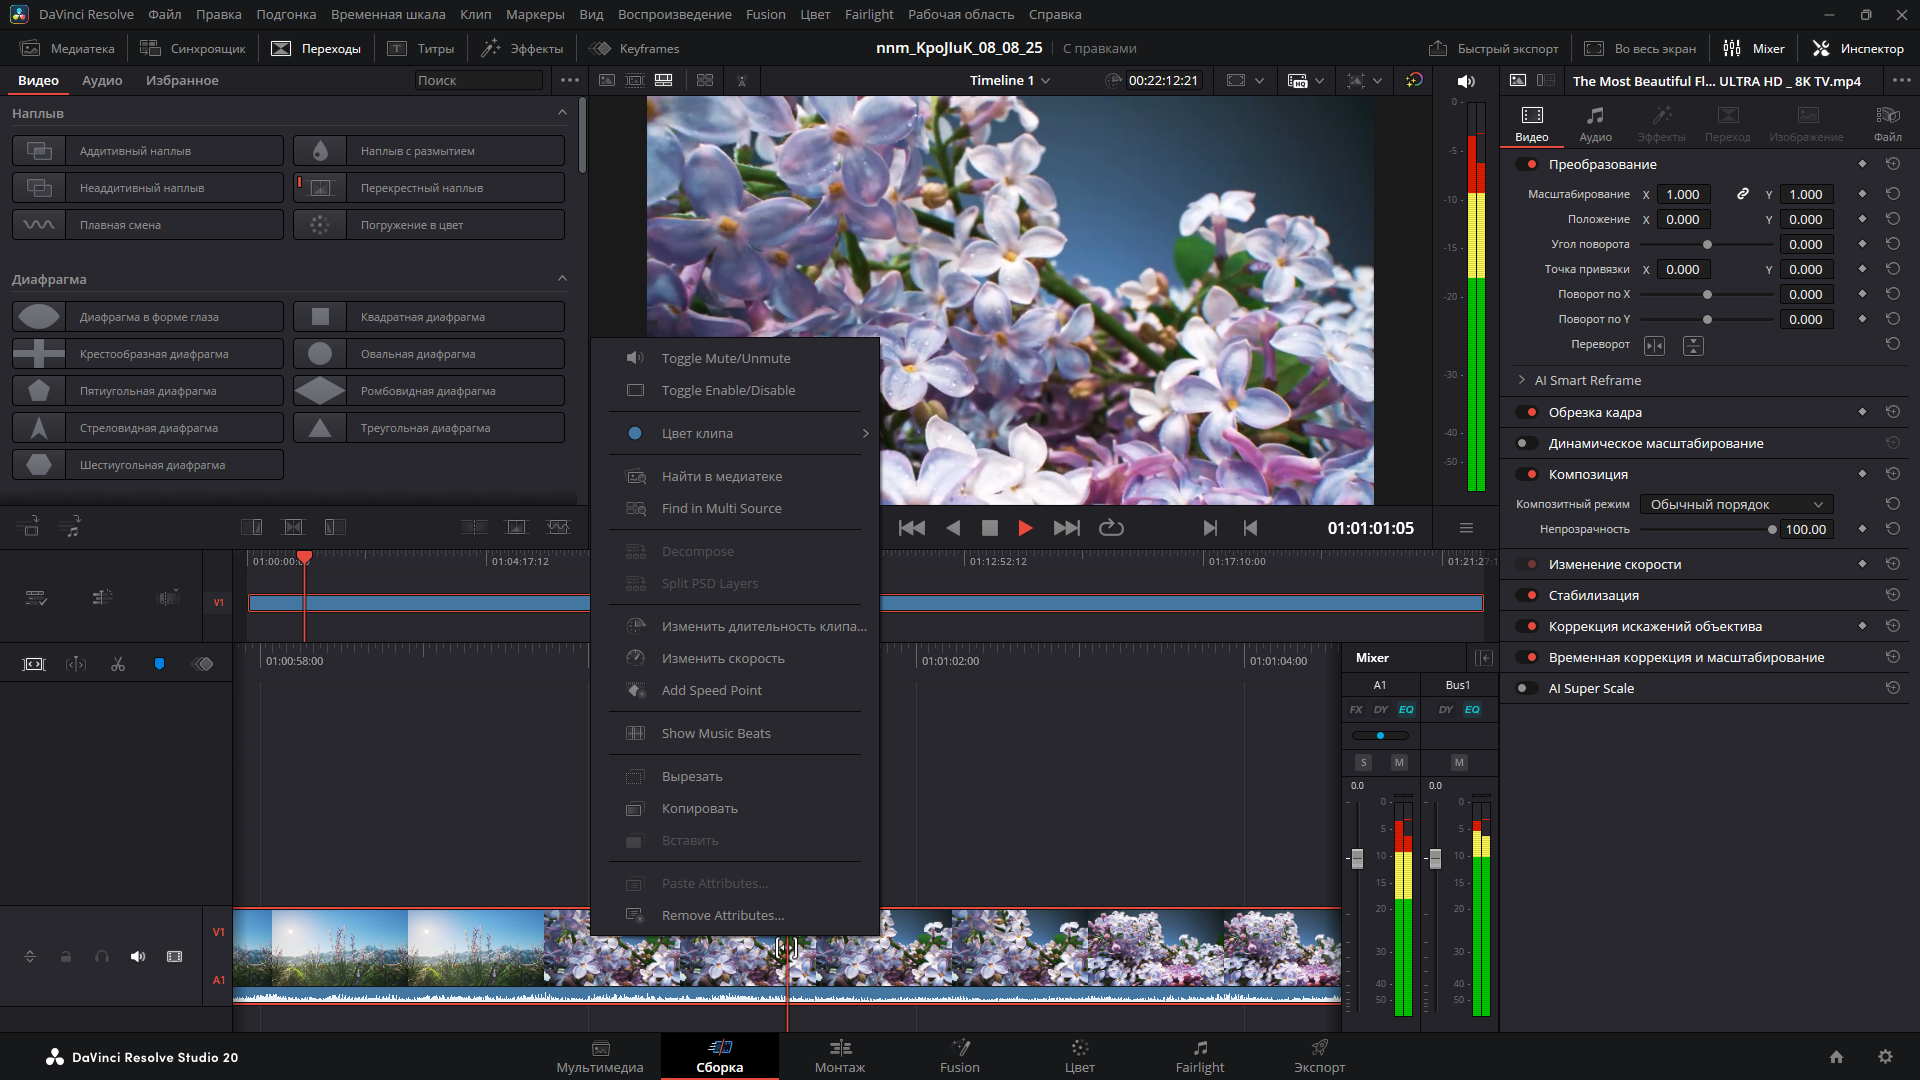This screenshot has height=1080, width=1920.
Task: Toggle Преобразование section enable switch
Action: point(1527,164)
